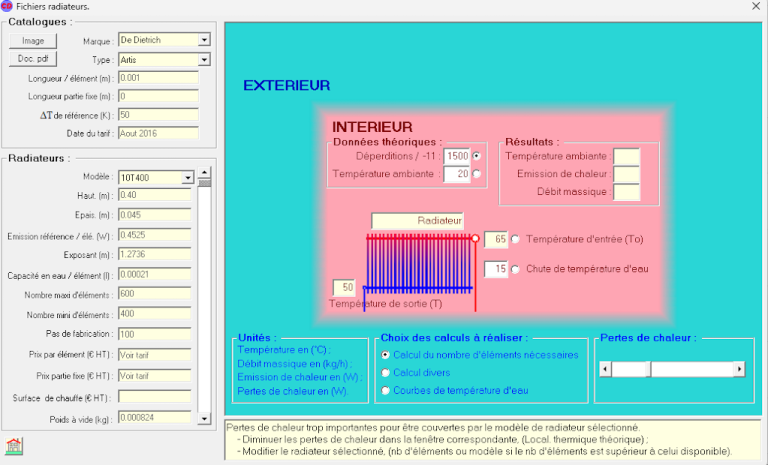This screenshot has height=465, width=768.
Task: Select the Chute de température d'eau radio
Action: click(515, 269)
